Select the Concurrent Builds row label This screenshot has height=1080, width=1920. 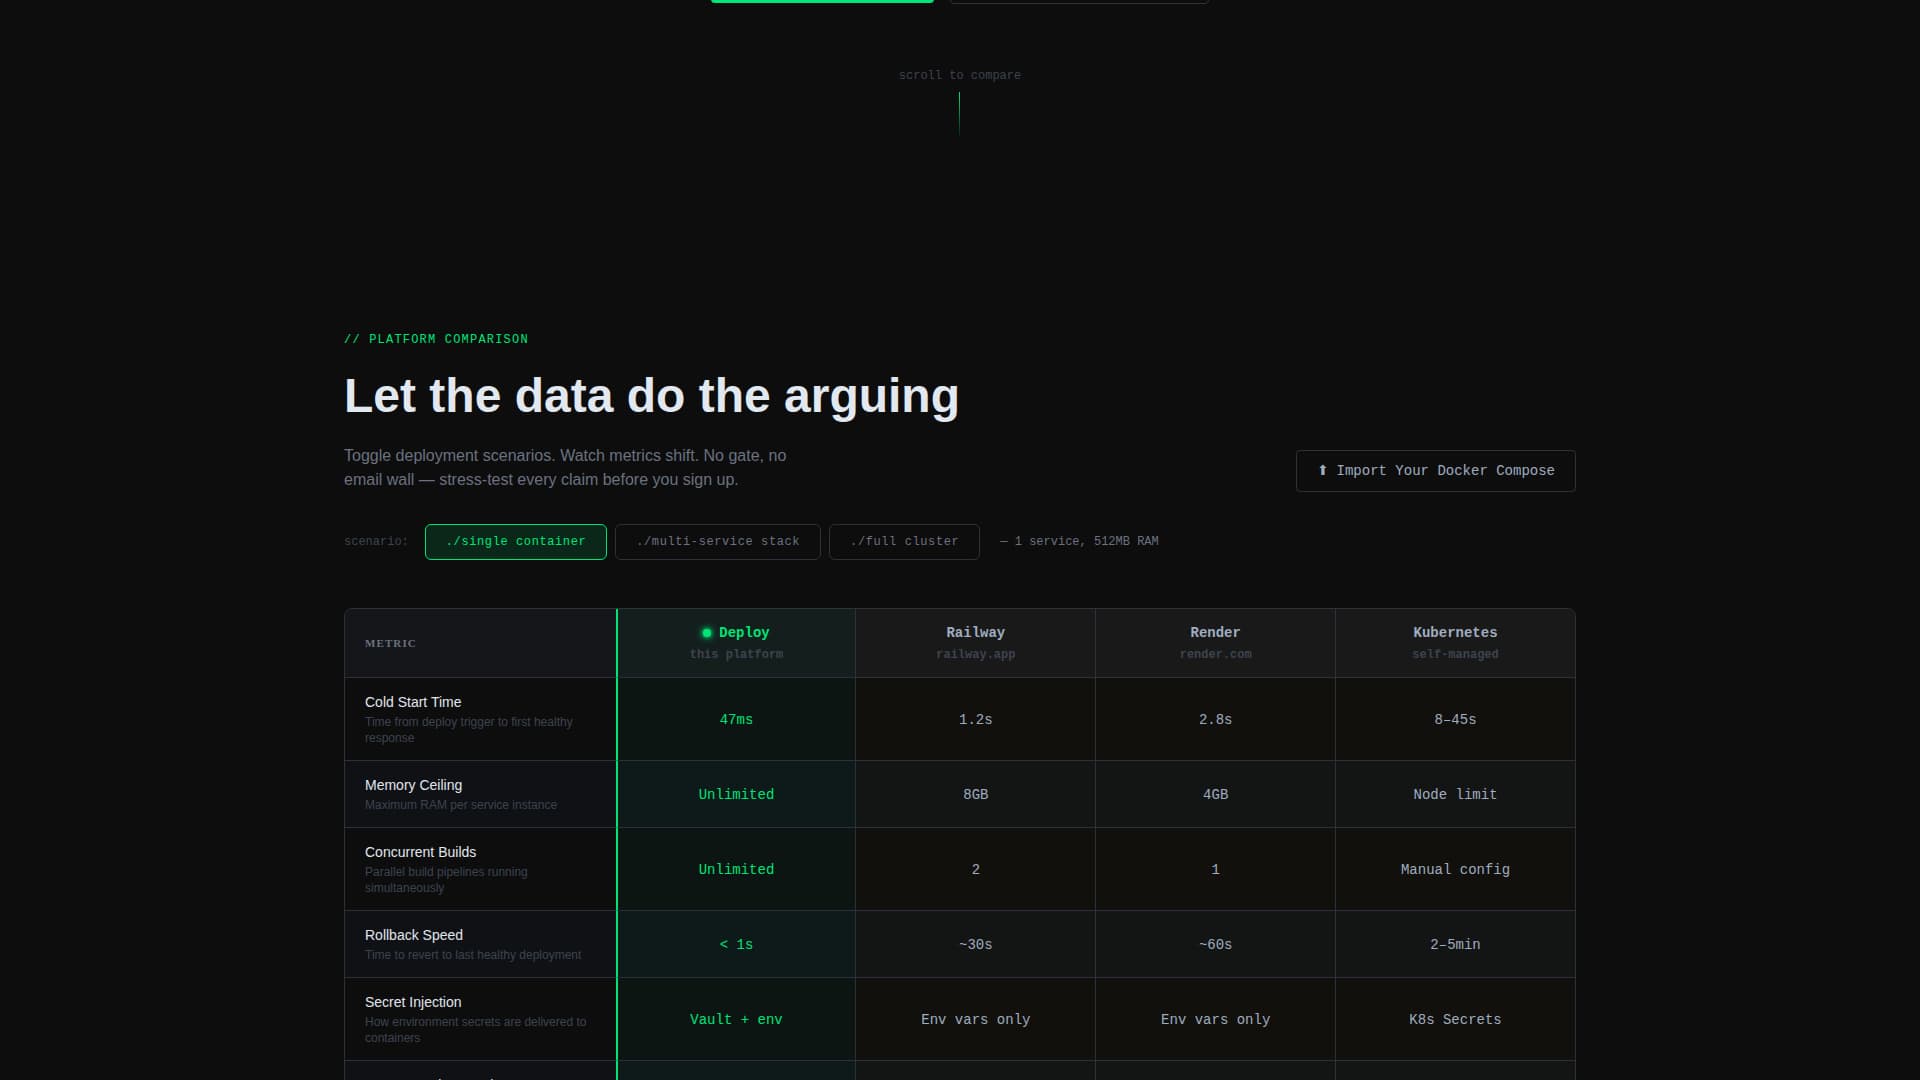coord(420,852)
